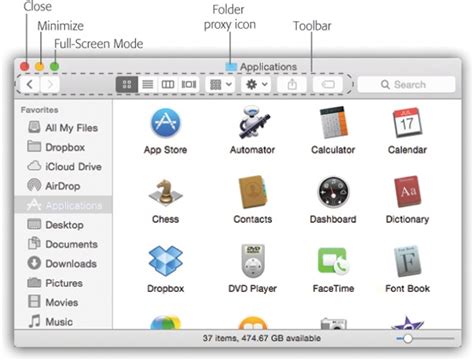The image size is (474, 361).
Task: Select Documents in the sidebar
Action: 63,244
